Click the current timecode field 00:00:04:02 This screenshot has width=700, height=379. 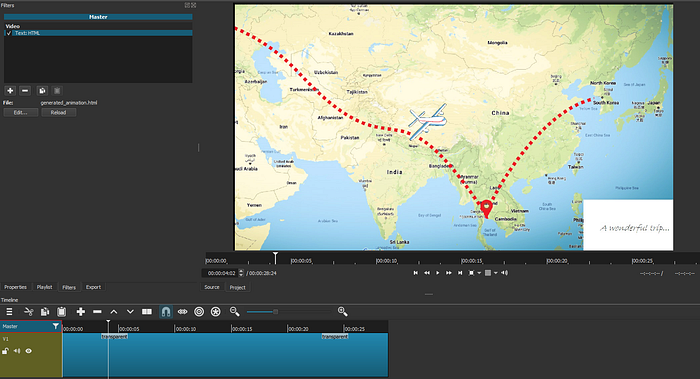[x=220, y=273]
